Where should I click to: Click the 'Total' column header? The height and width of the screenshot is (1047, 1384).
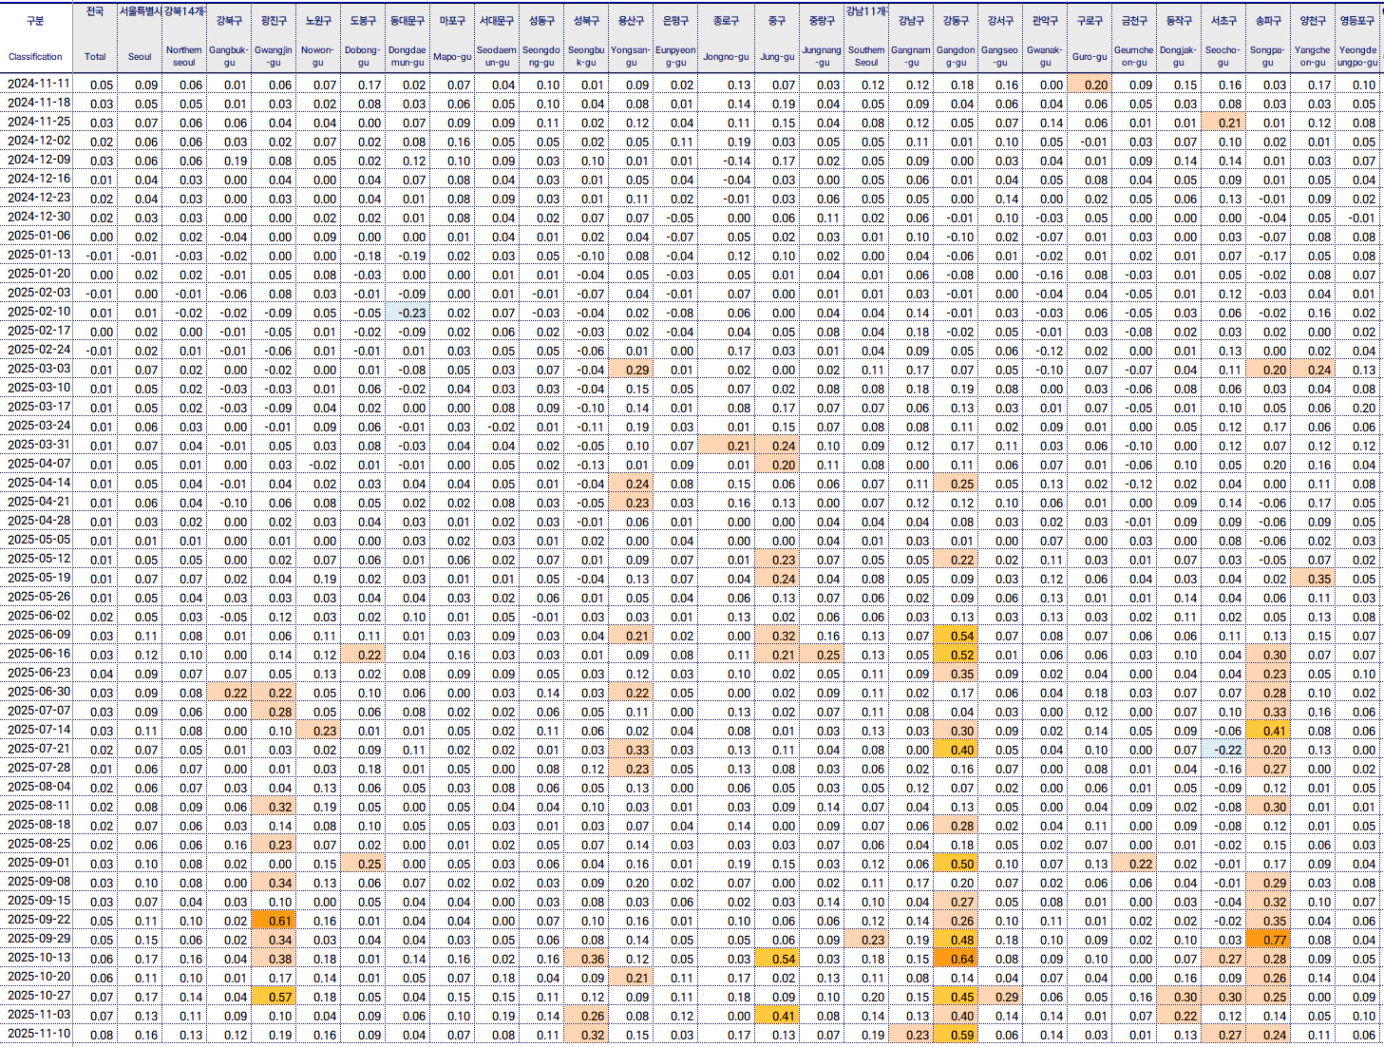[95, 57]
